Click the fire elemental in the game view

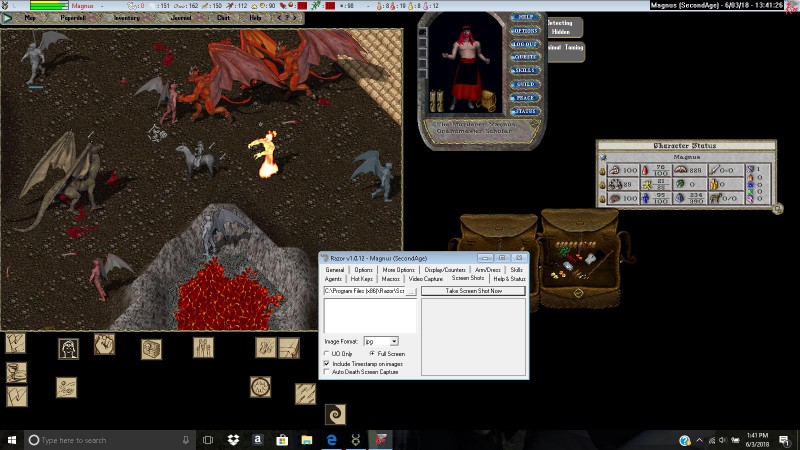pos(265,154)
